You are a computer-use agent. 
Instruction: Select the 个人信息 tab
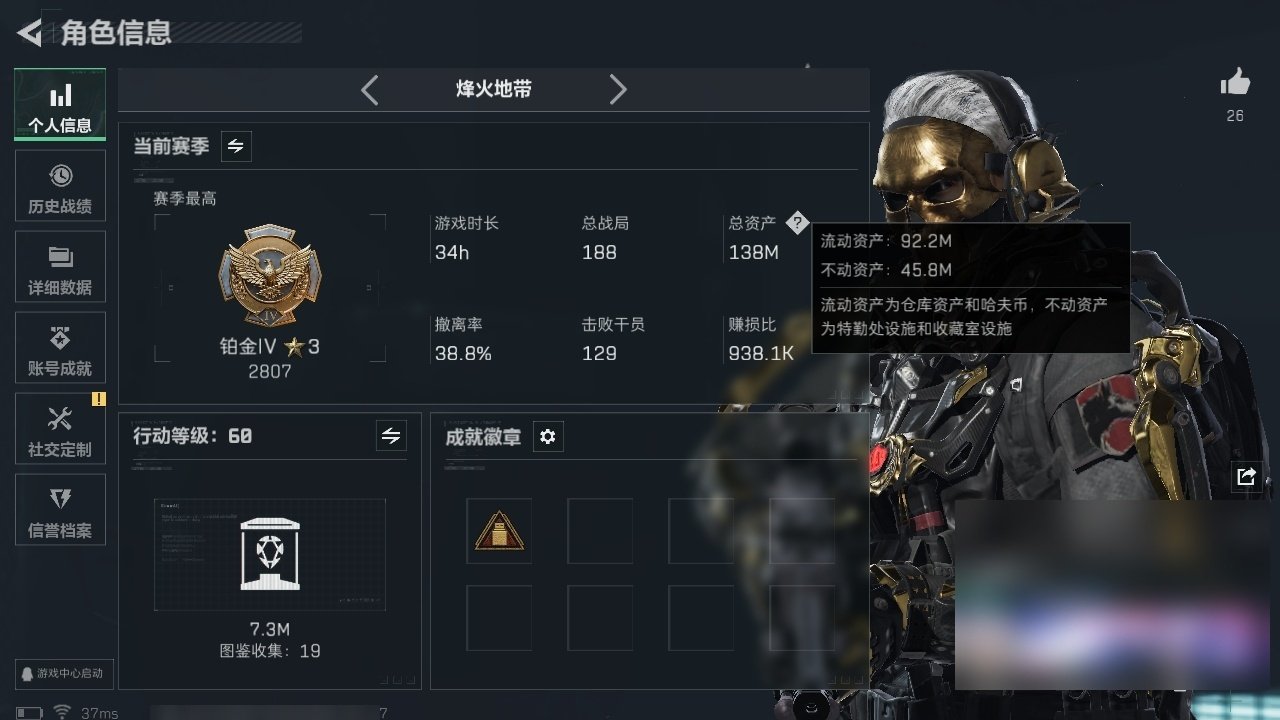pyautogui.click(x=60, y=104)
